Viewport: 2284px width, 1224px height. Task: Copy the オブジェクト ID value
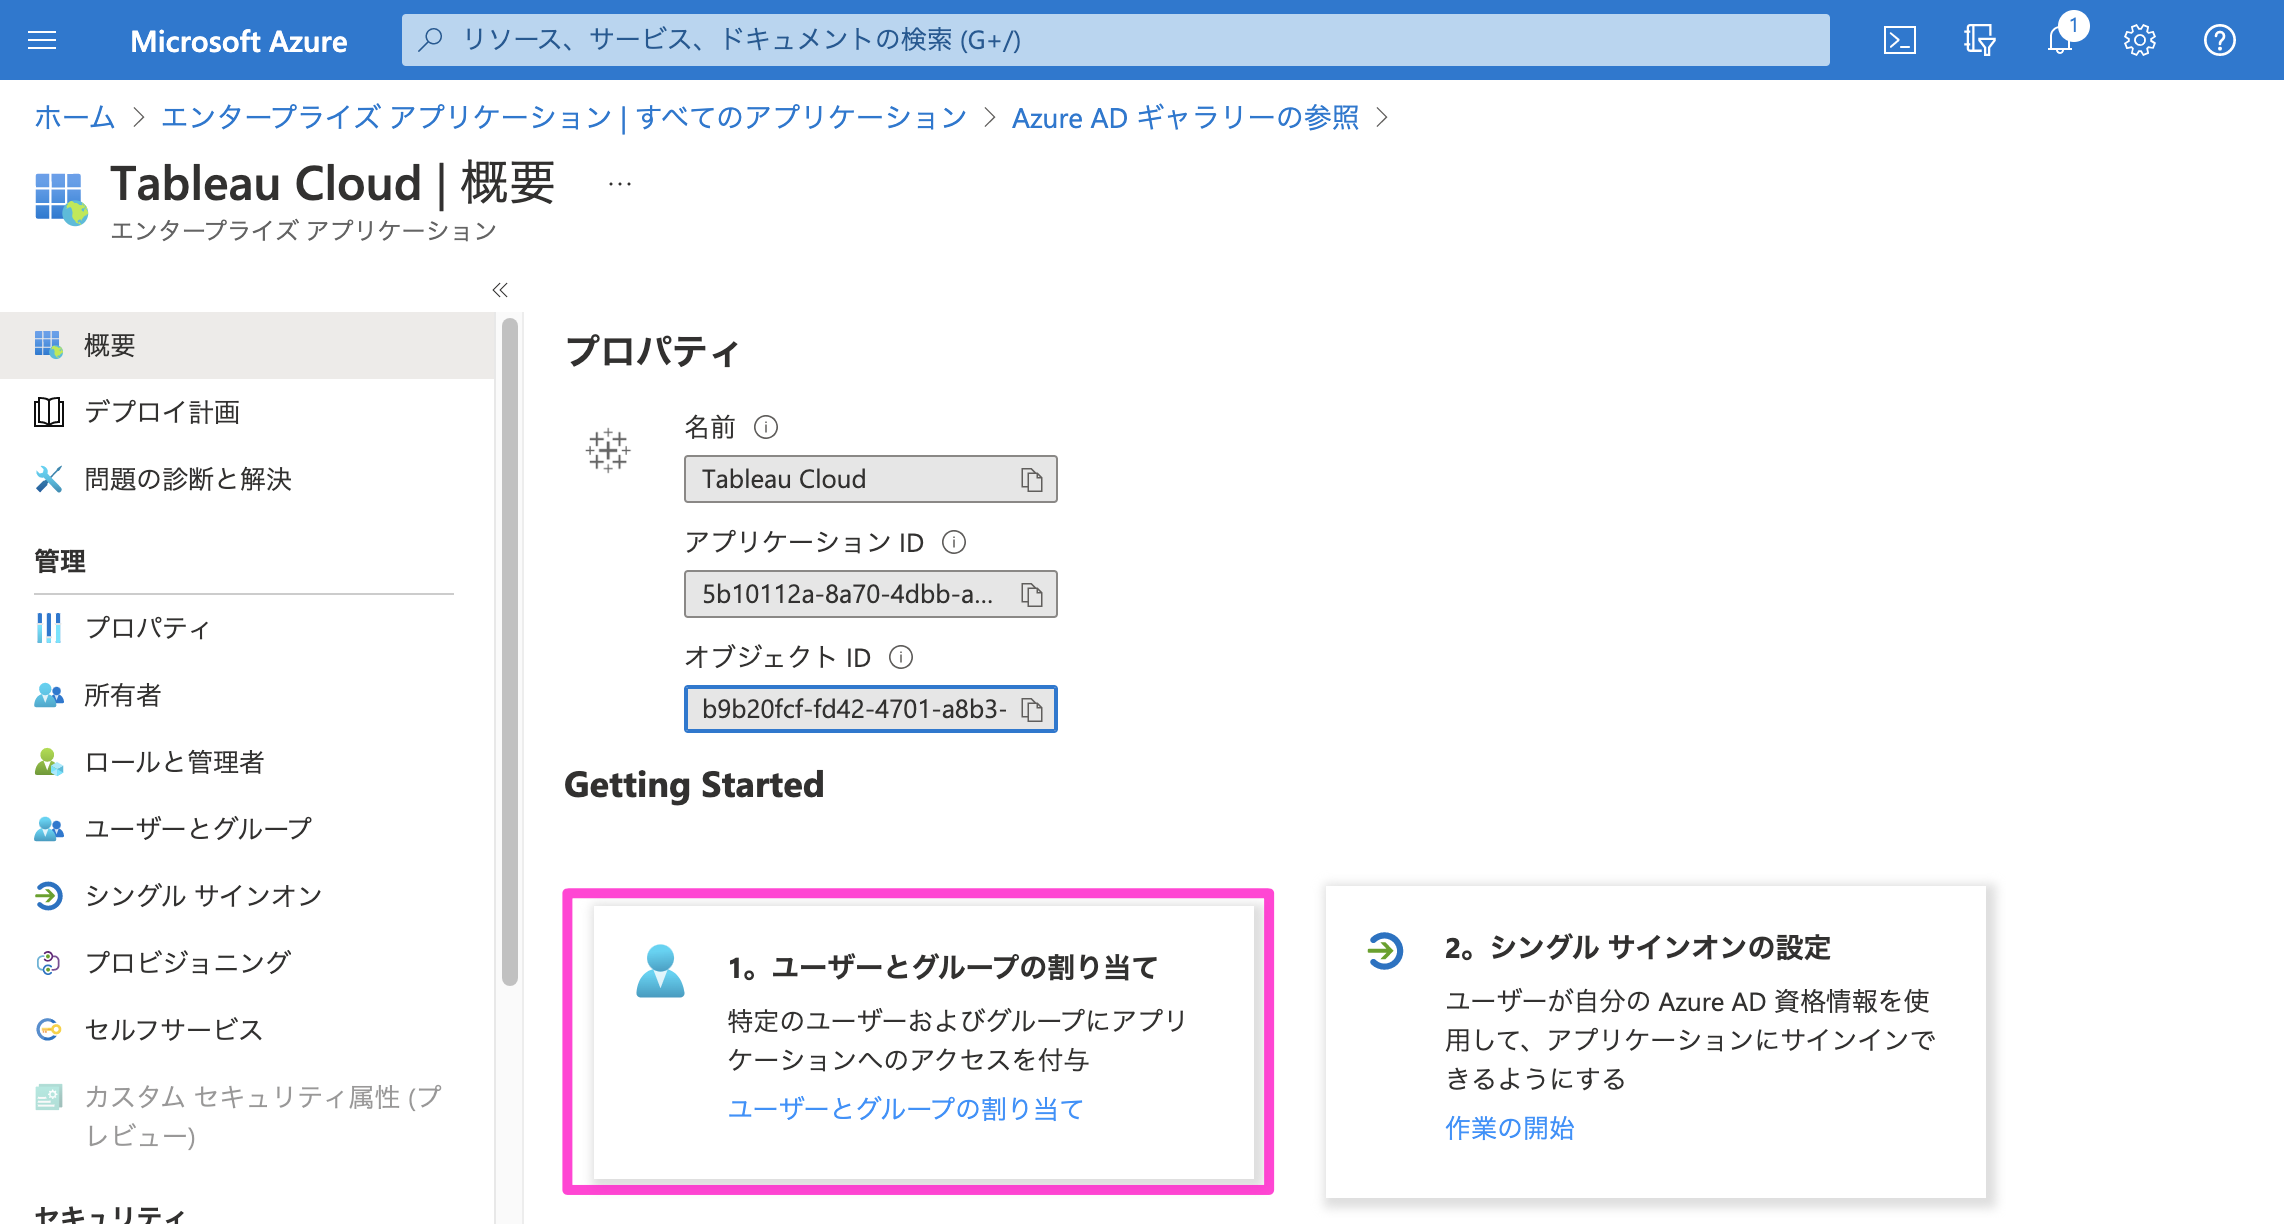coord(1032,709)
